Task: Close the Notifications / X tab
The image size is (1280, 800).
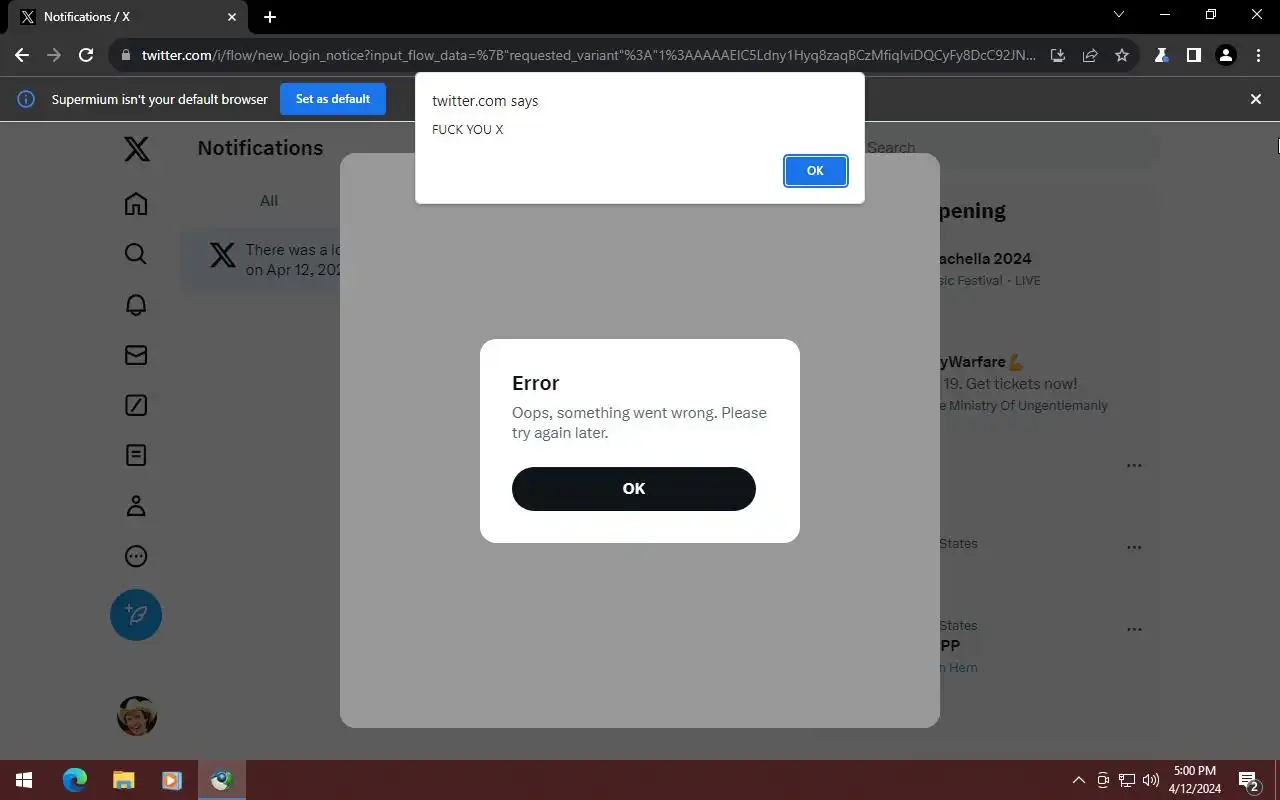Action: coord(232,17)
